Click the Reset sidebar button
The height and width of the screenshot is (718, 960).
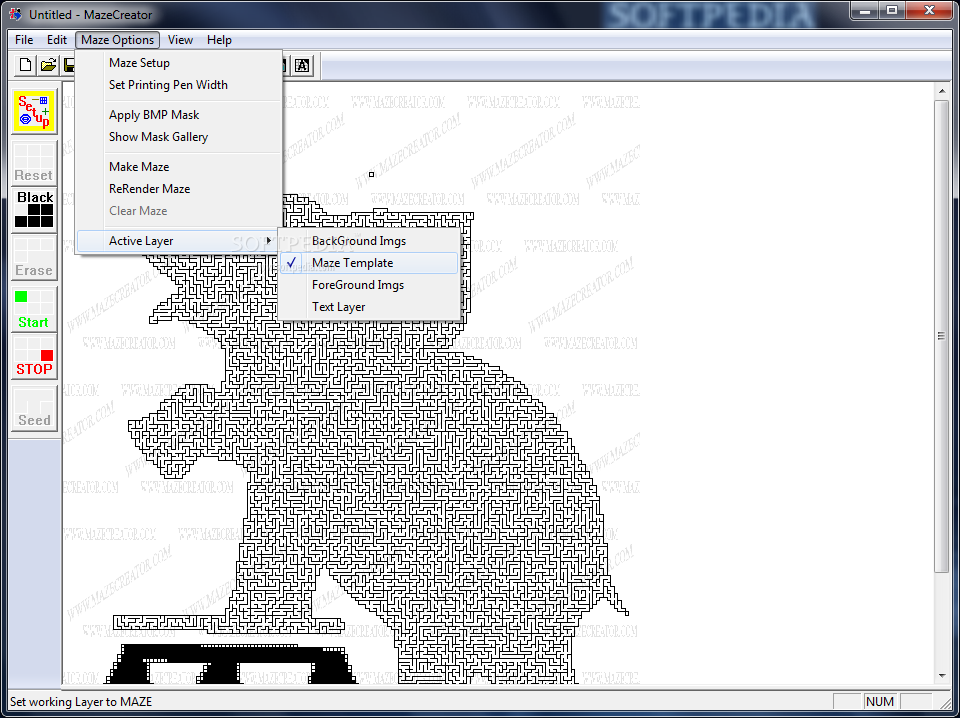pyautogui.click(x=34, y=163)
